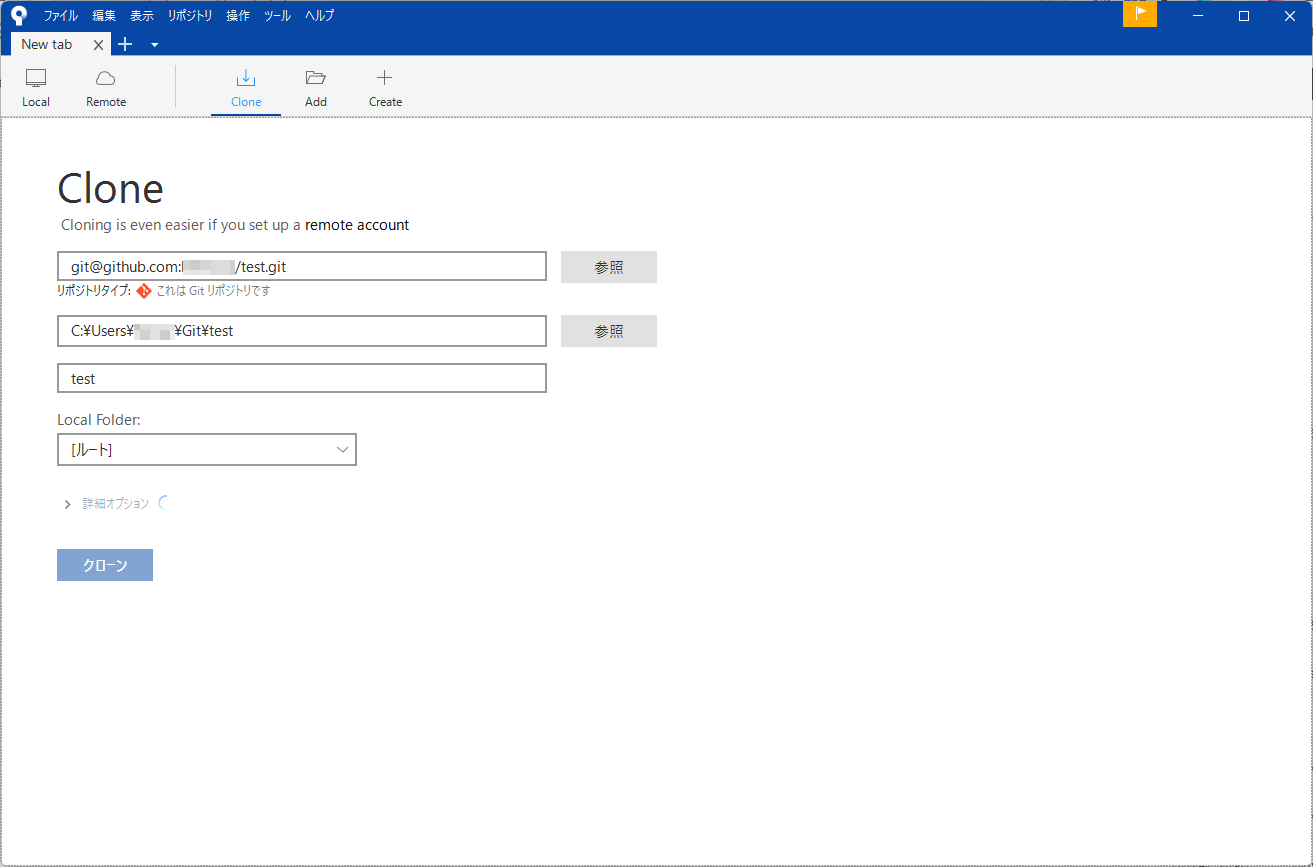Follow the remote account link
This screenshot has height=867, width=1313.
point(357,225)
